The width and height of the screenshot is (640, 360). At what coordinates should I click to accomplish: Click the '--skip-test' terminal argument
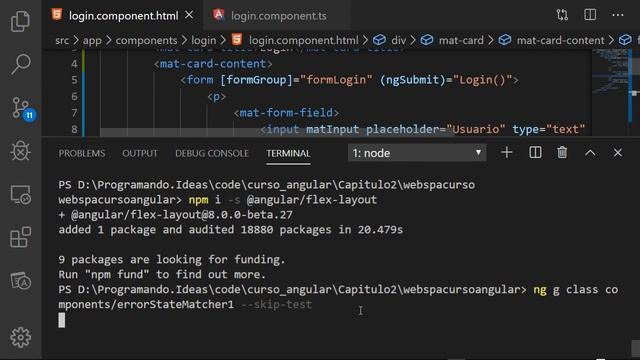click(276, 304)
